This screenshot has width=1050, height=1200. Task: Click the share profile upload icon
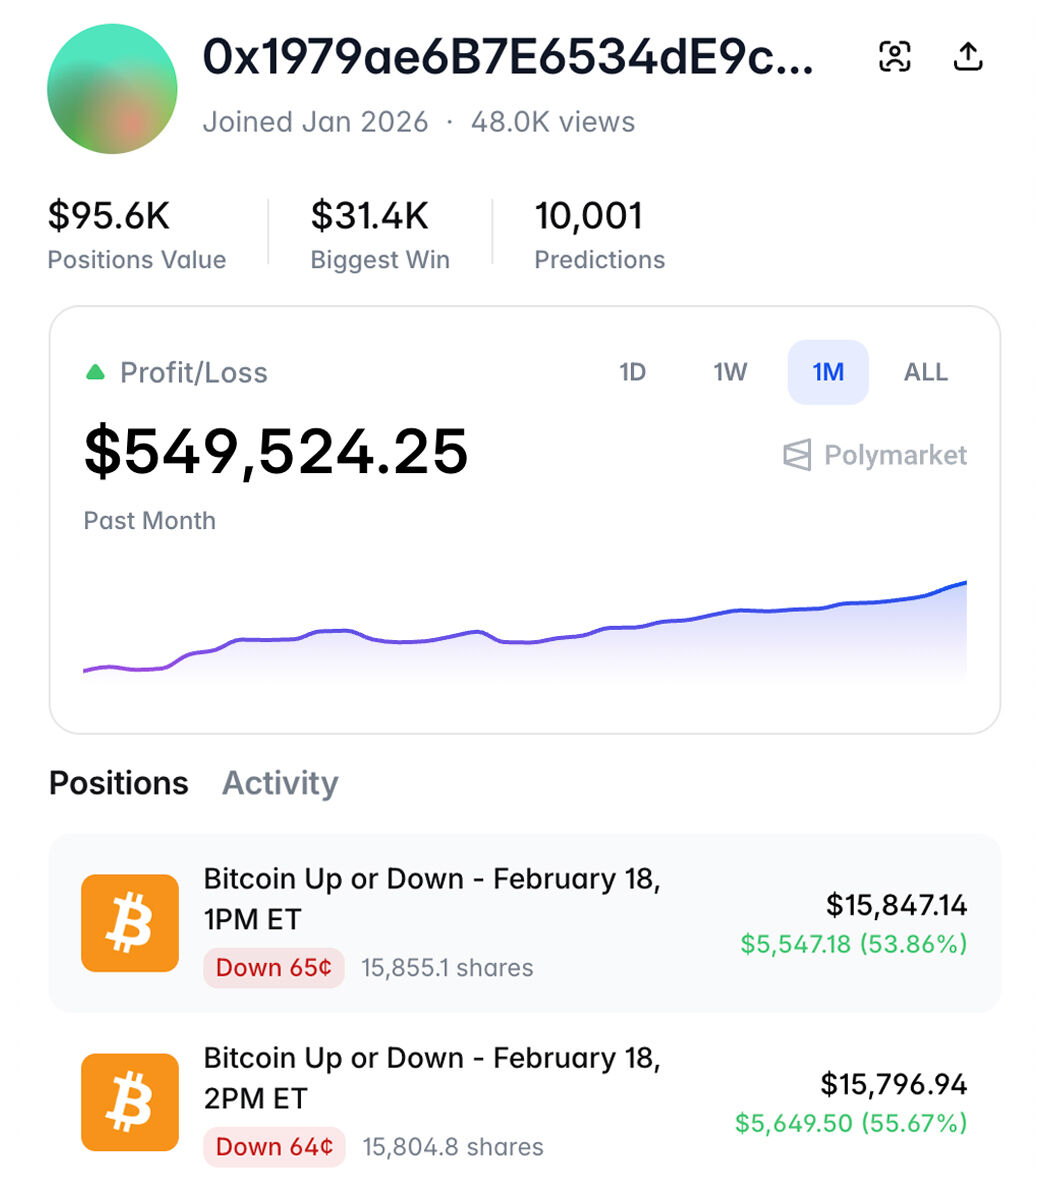[967, 57]
